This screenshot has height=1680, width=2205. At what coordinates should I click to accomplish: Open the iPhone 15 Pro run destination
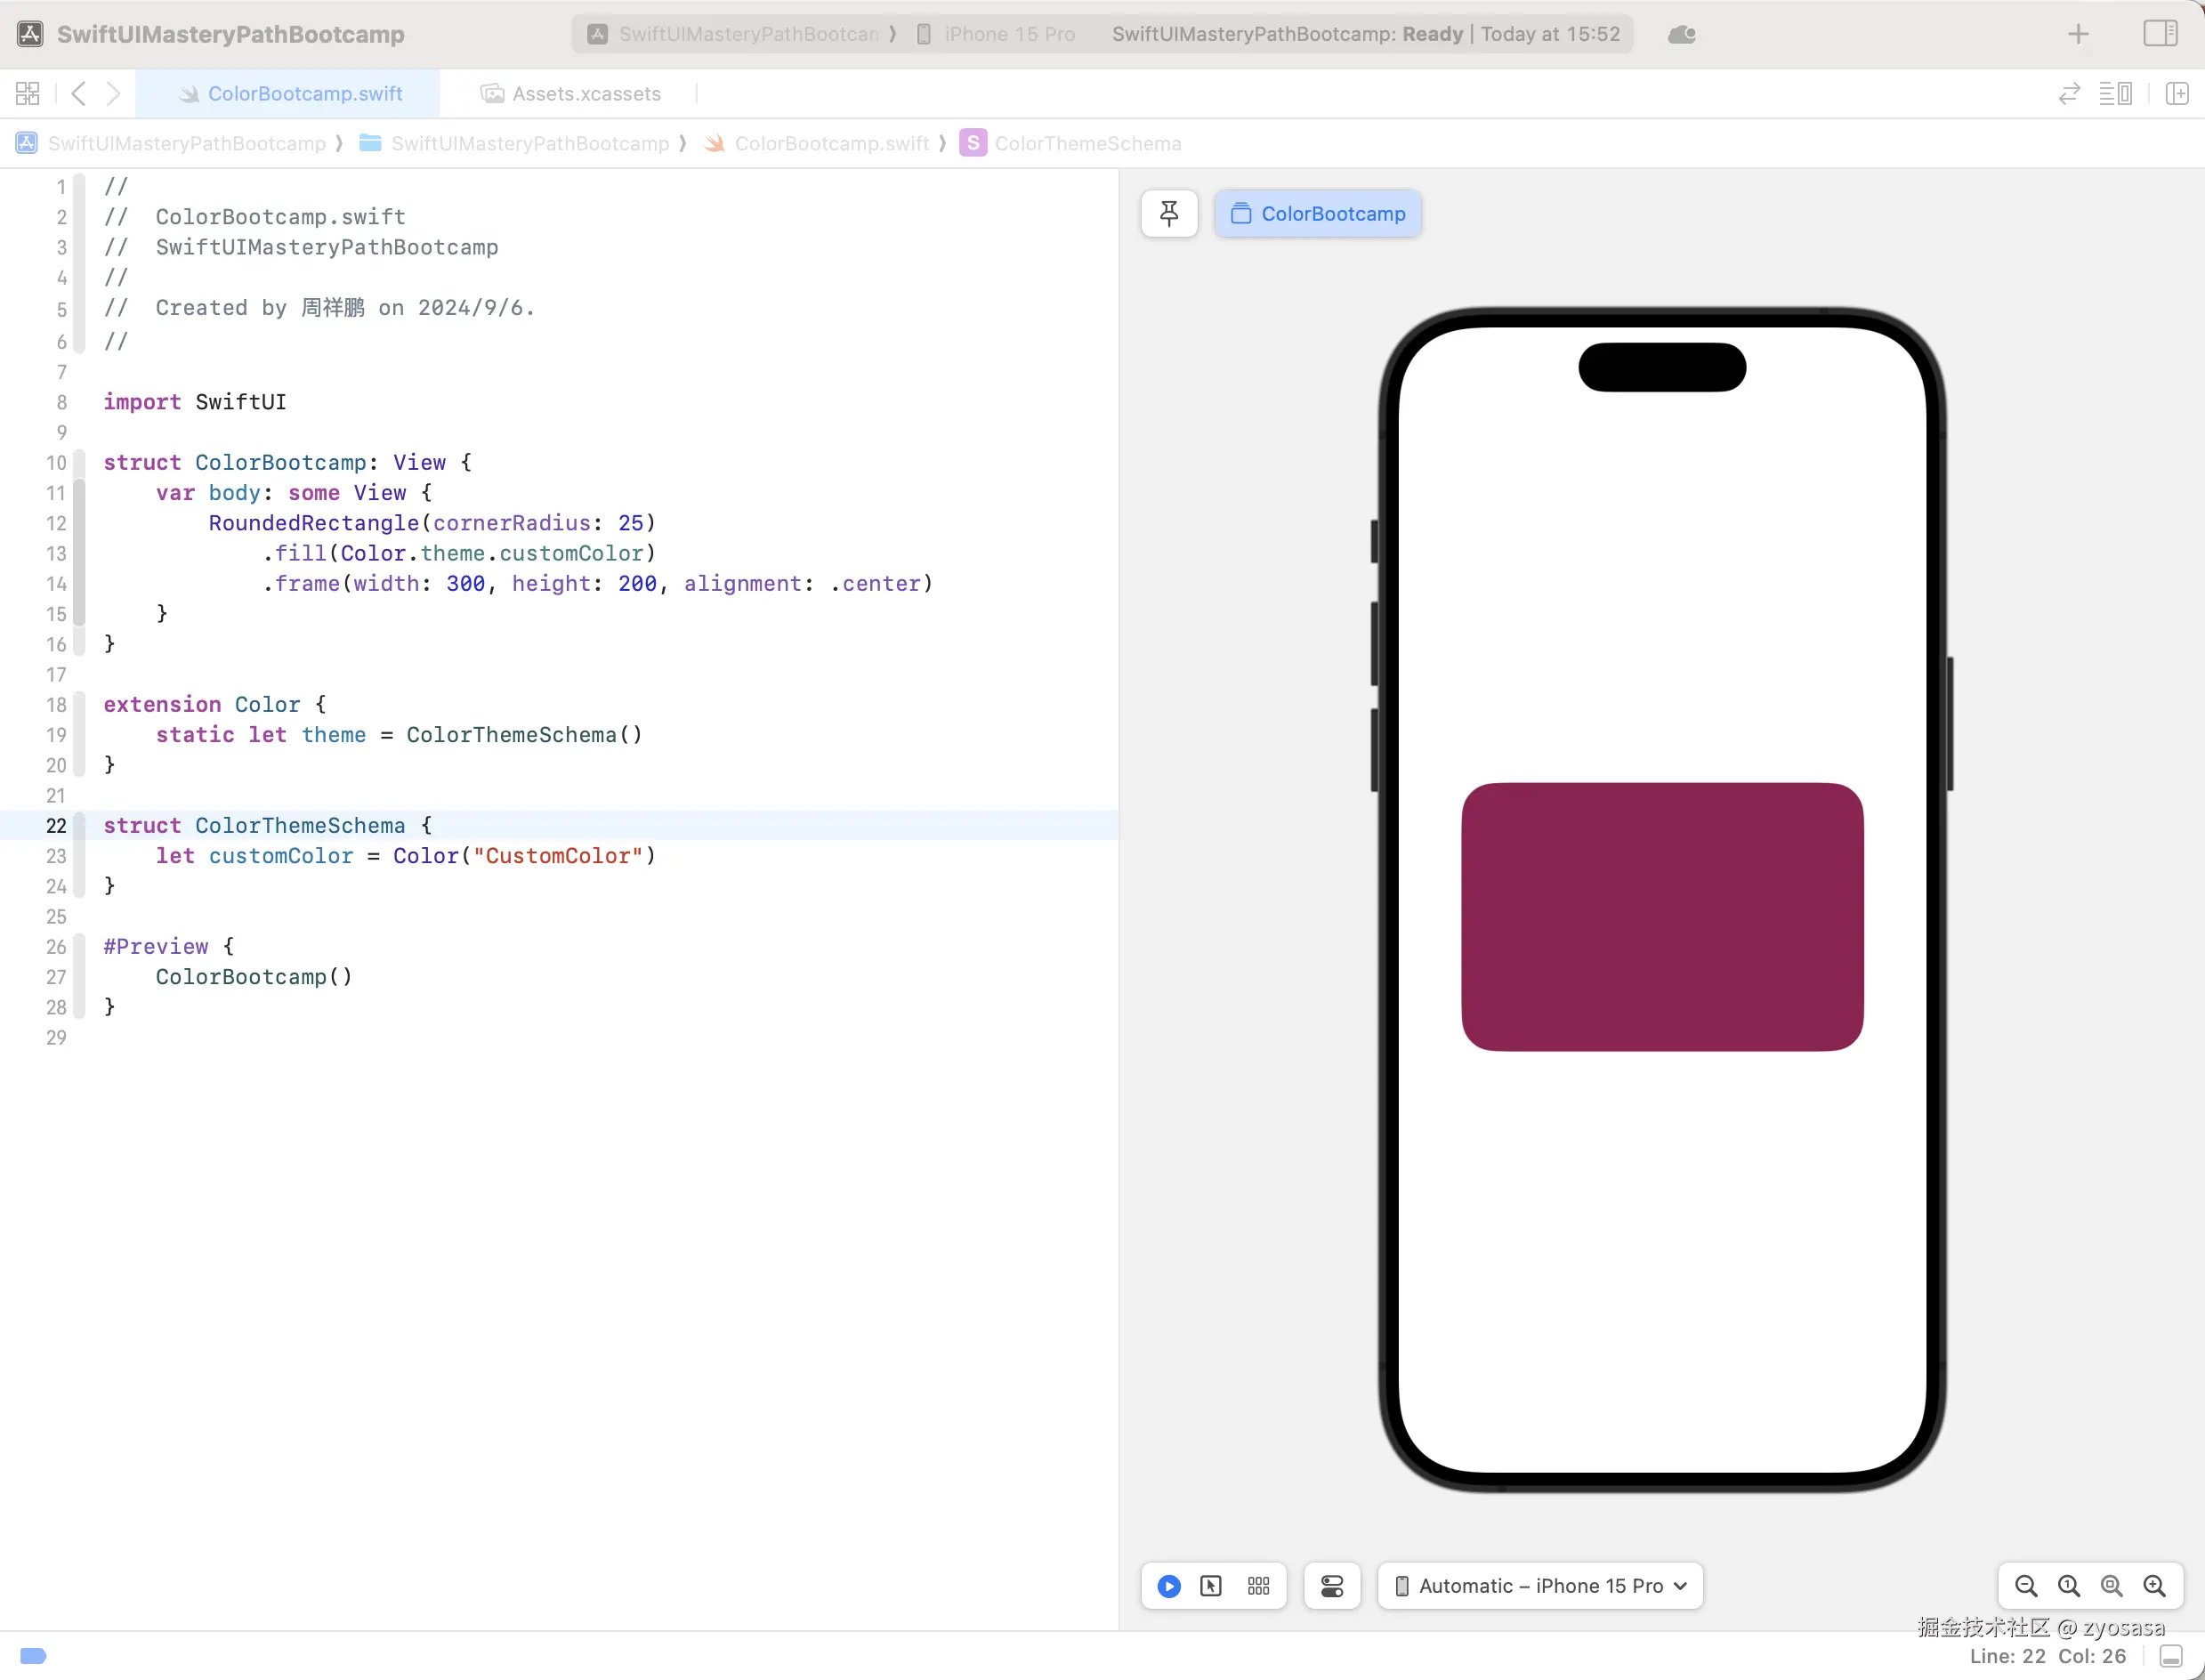coord(1008,34)
